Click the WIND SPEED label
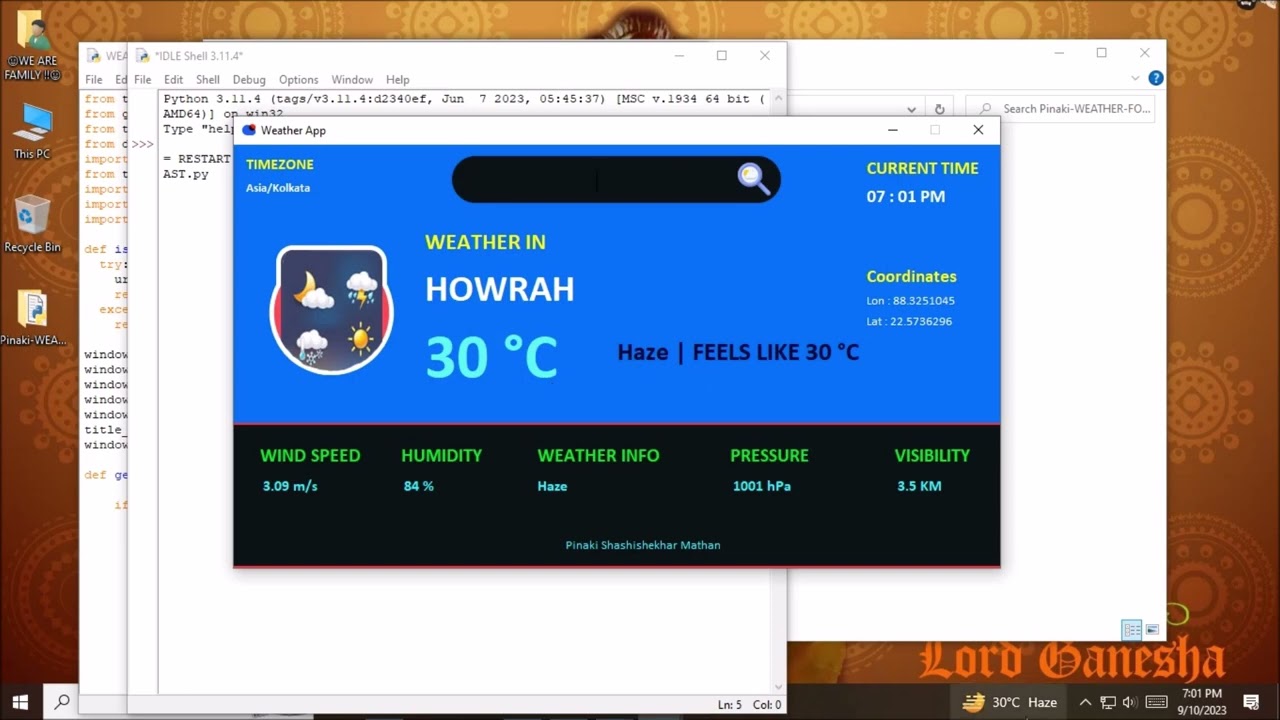Image resolution: width=1280 pixels, height=720 pixels. click(x=310, y=456)
